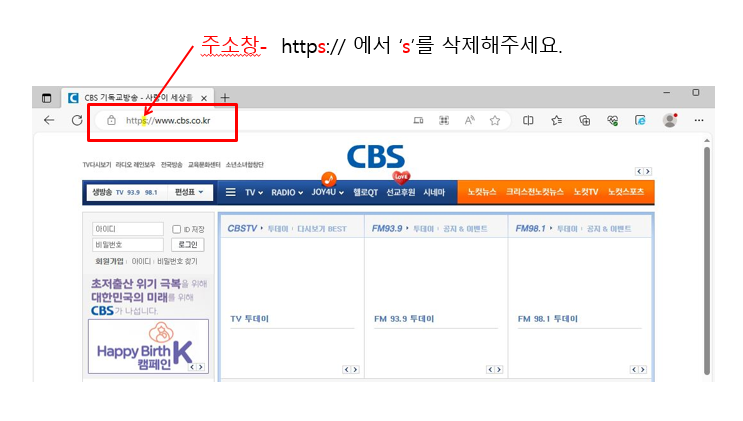Expand the JOY4U dropdown menu
The width and height of the screenshot is (743, 421).
click(x=327, y=192)
